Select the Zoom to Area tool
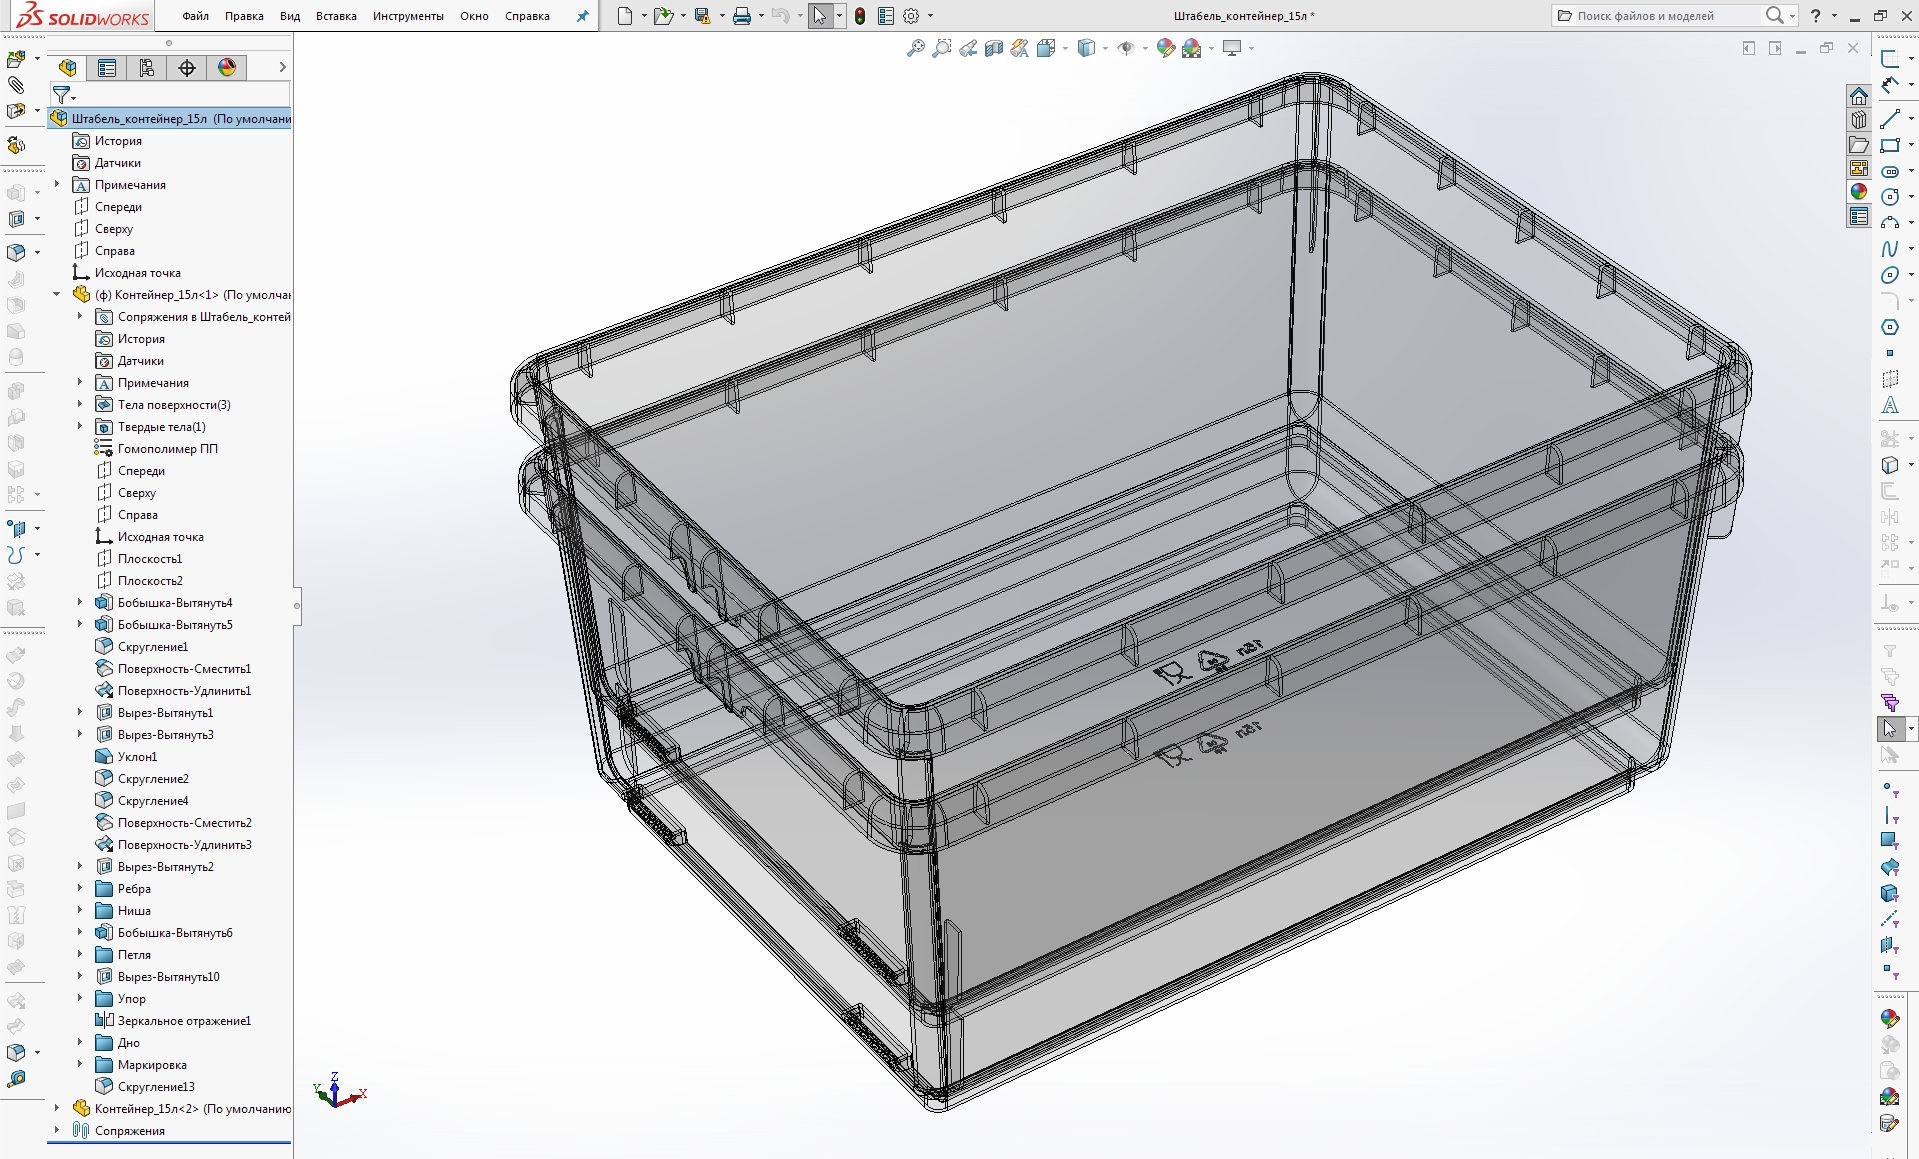1919x1159 pixels. pyautogui.click(x=941, y=48)
